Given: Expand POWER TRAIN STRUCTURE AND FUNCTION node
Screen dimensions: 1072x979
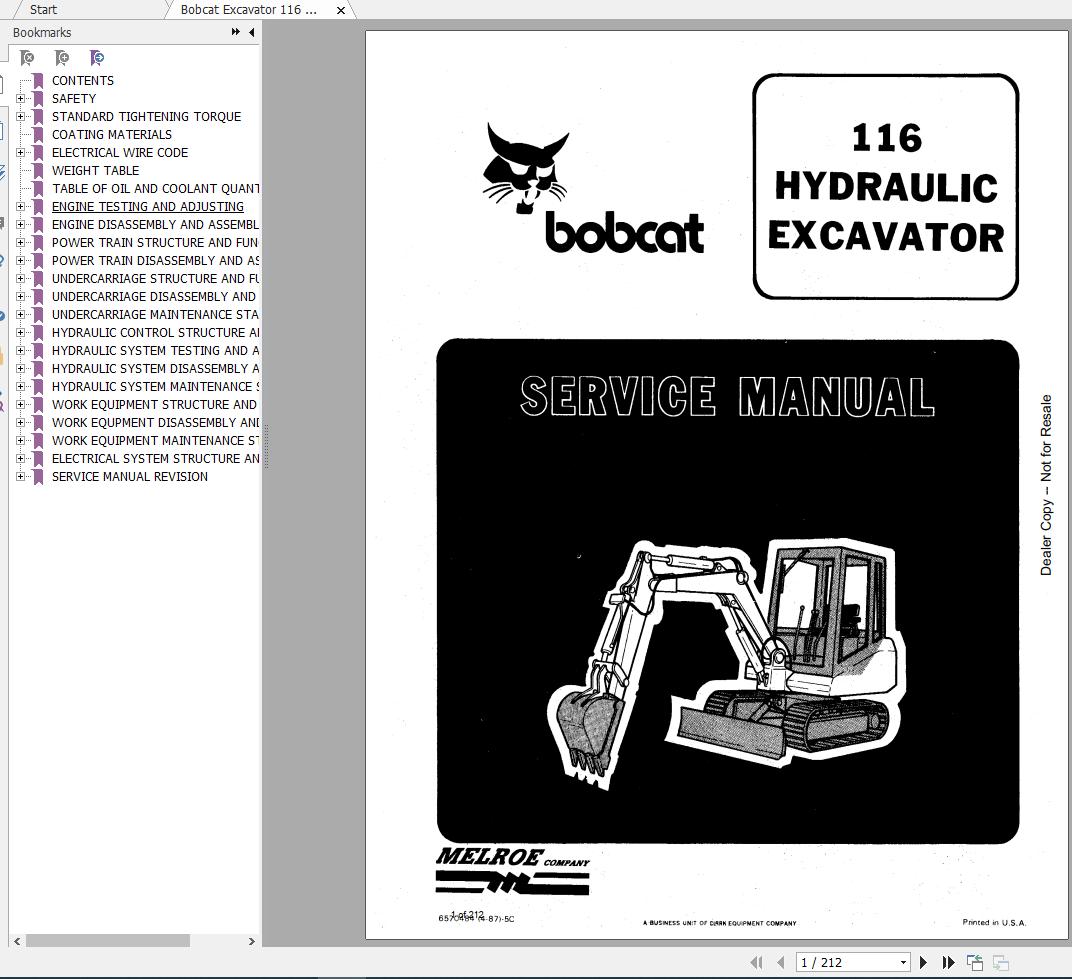Looking at the screenshot, I should (21, 243).
